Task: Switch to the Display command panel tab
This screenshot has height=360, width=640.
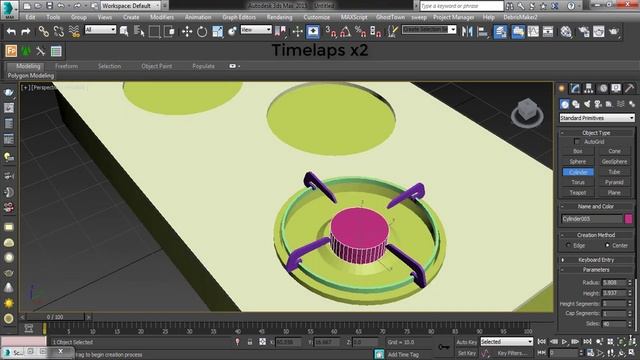Action: tap(616, 88)
